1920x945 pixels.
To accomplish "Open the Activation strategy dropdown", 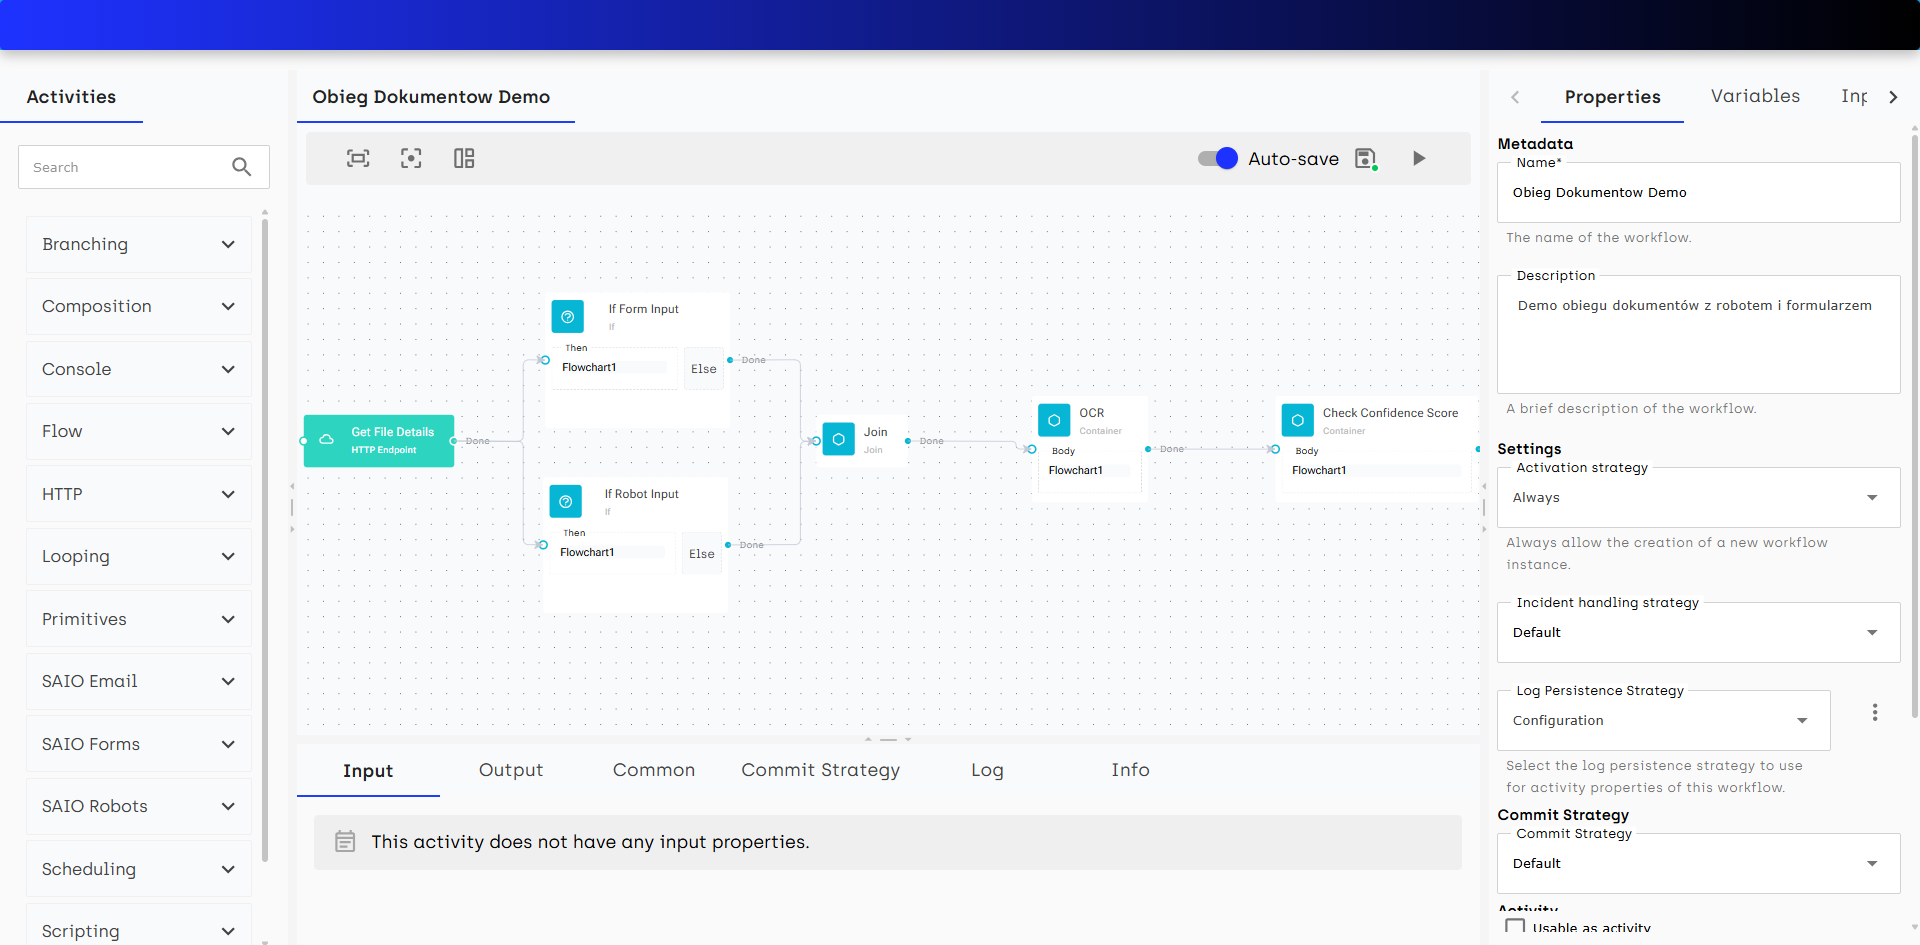I will tap(1697, 498).
